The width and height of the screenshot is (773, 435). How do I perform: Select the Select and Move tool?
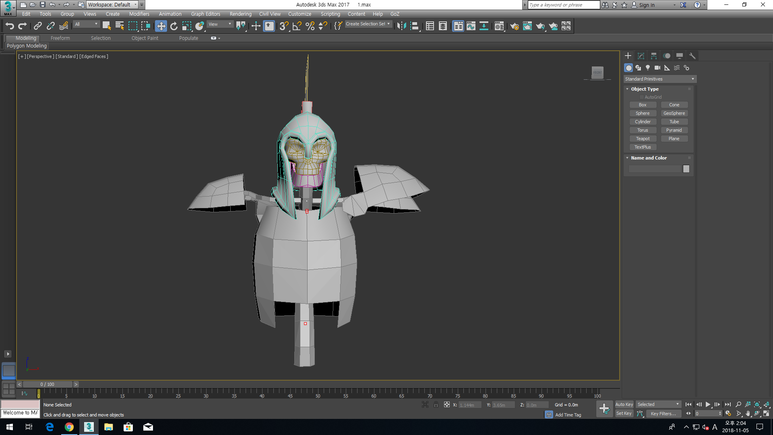tap(160, 26)
